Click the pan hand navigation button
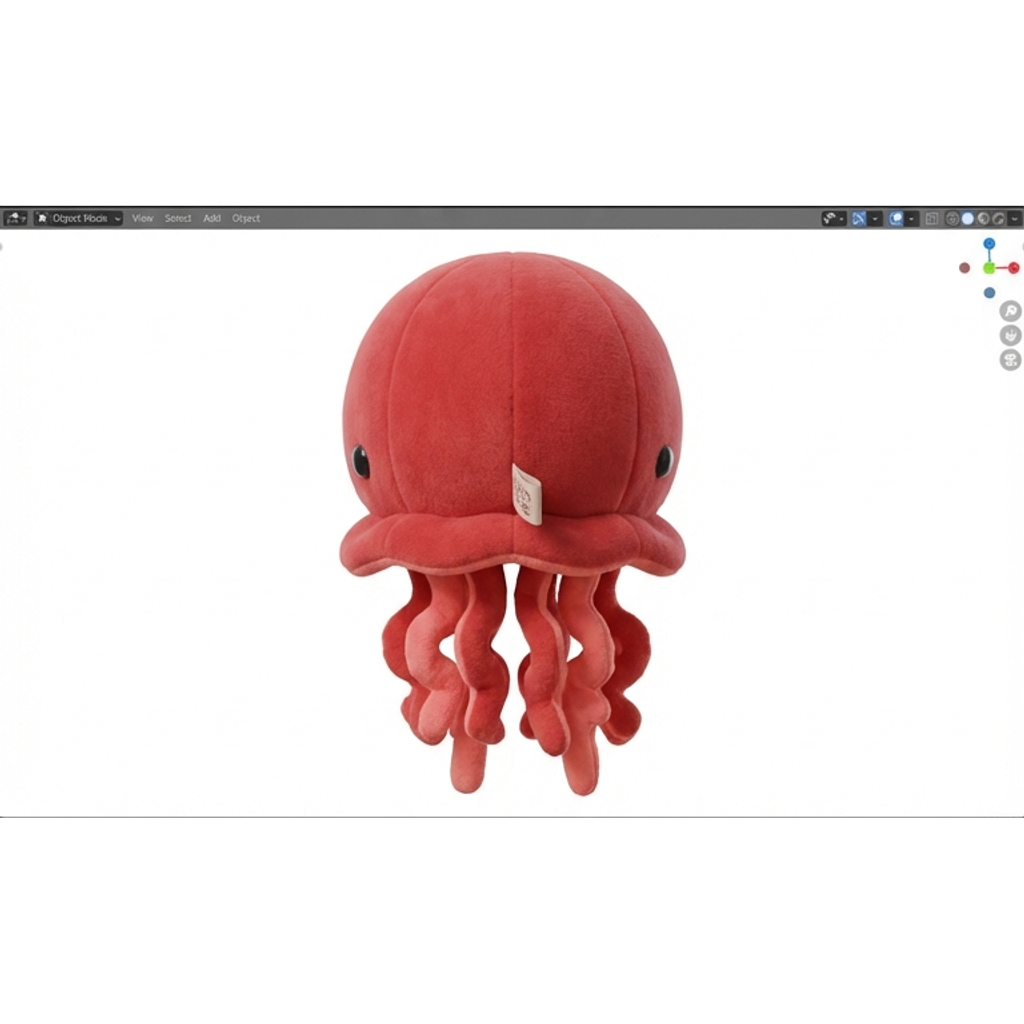Viewport: 1024px width, 1024px height. (1010, 335)
